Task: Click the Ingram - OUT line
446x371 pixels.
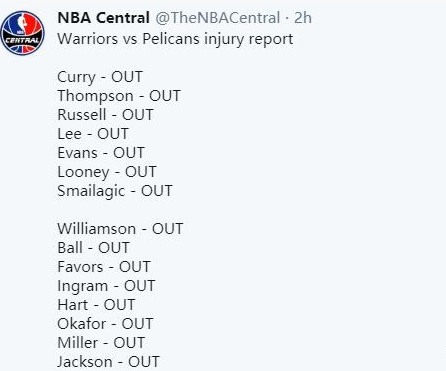Action: click(x=106, y=286)
